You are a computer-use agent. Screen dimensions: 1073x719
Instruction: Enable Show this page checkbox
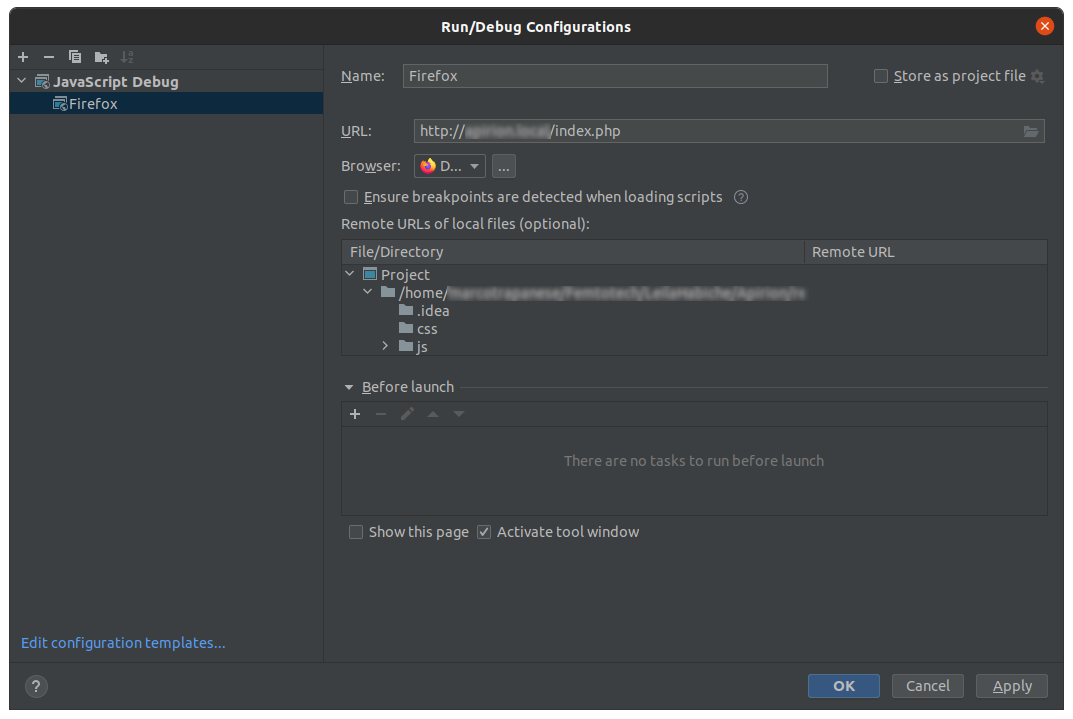click(356, 532)
